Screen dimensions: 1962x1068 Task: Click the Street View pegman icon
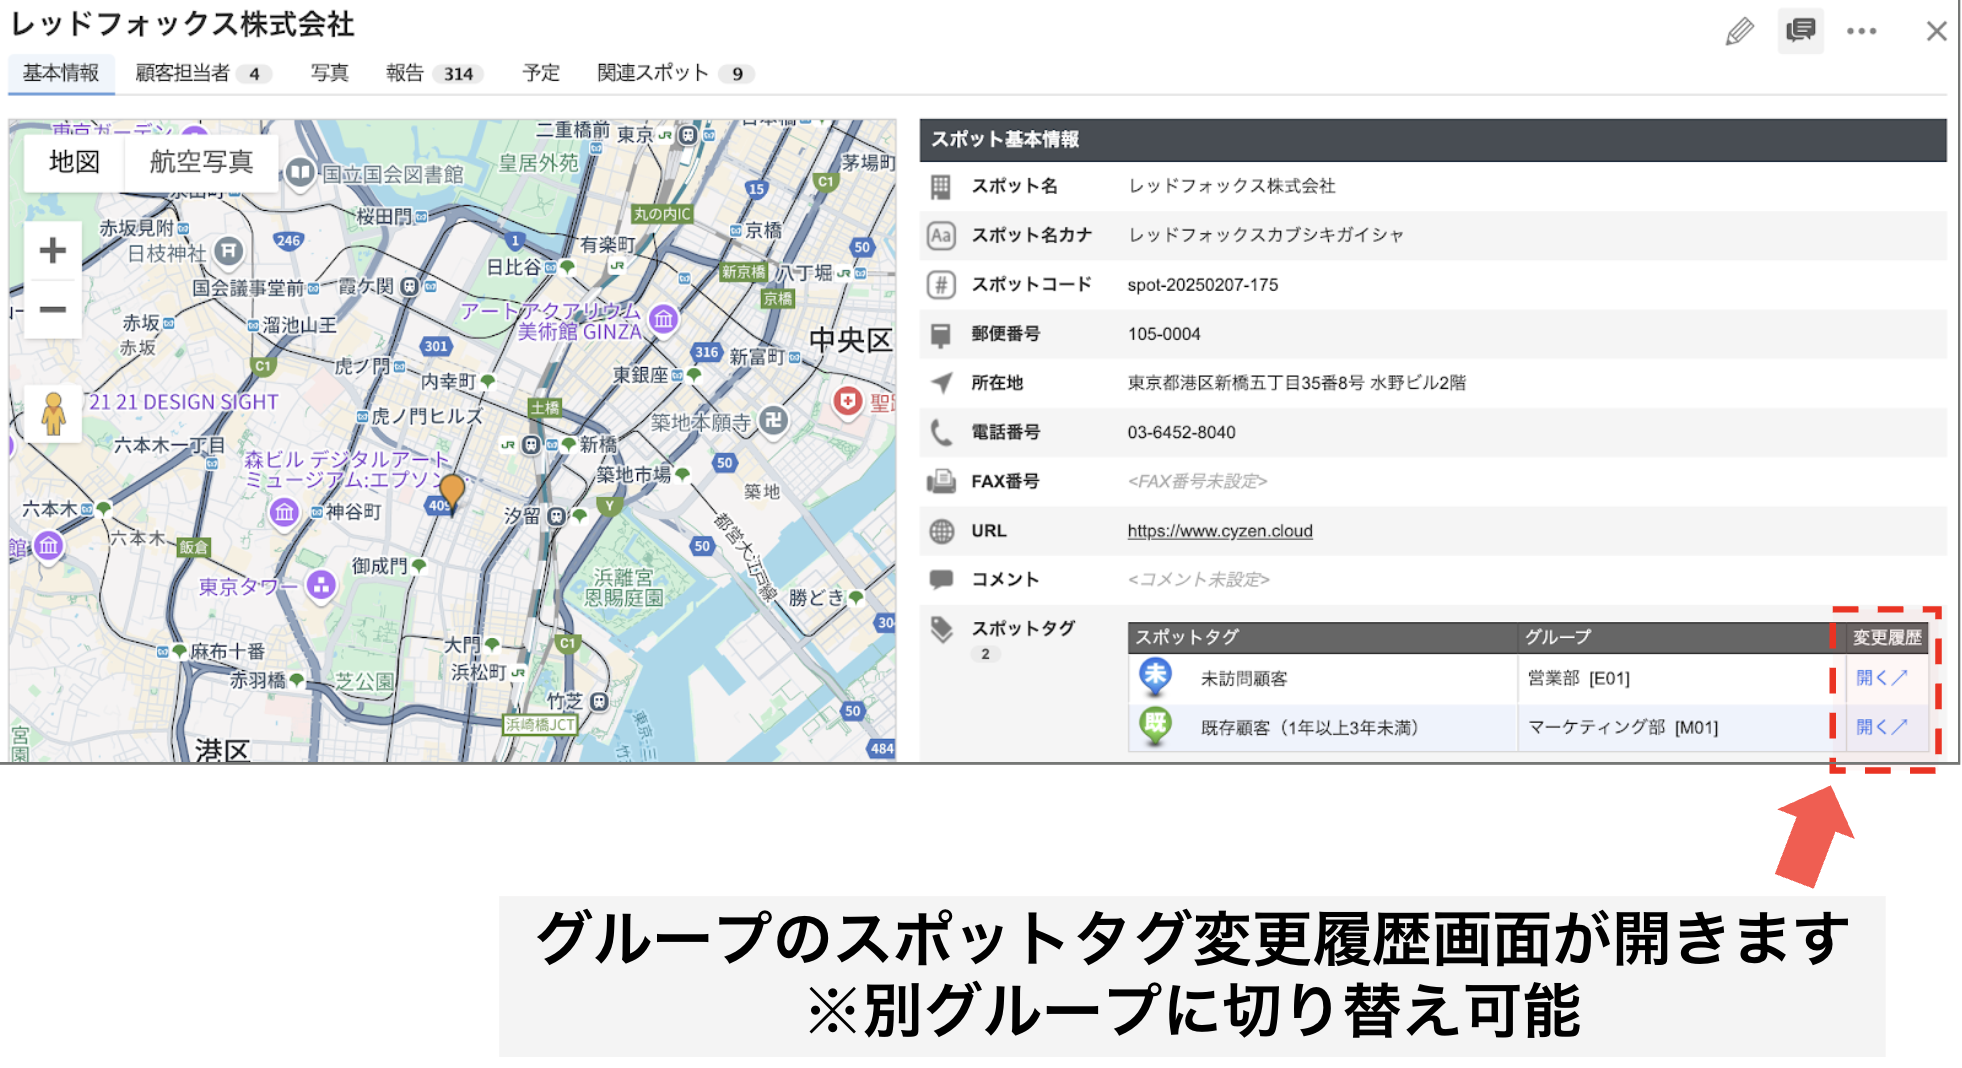(53, 413)
